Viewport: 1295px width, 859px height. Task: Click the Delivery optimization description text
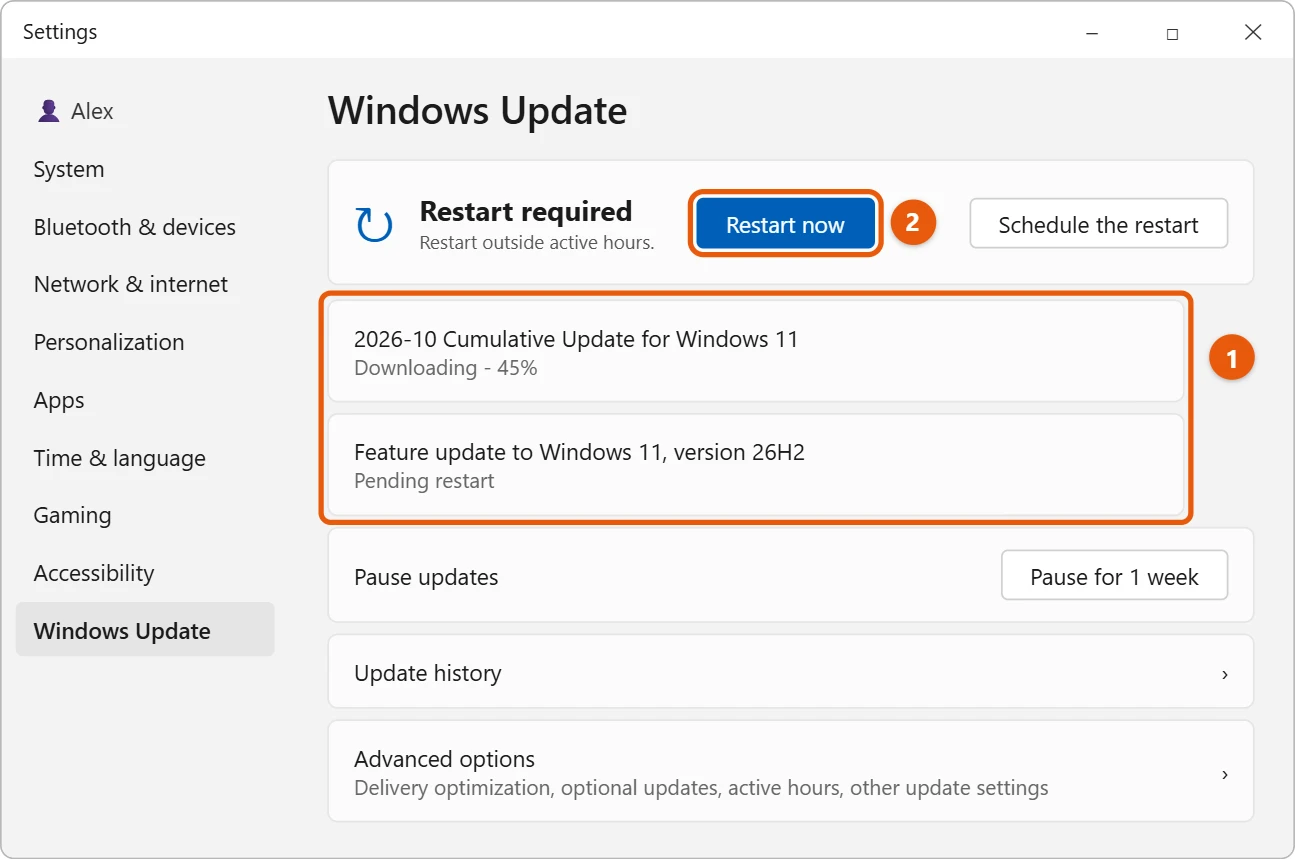click(x=701, y=788)
